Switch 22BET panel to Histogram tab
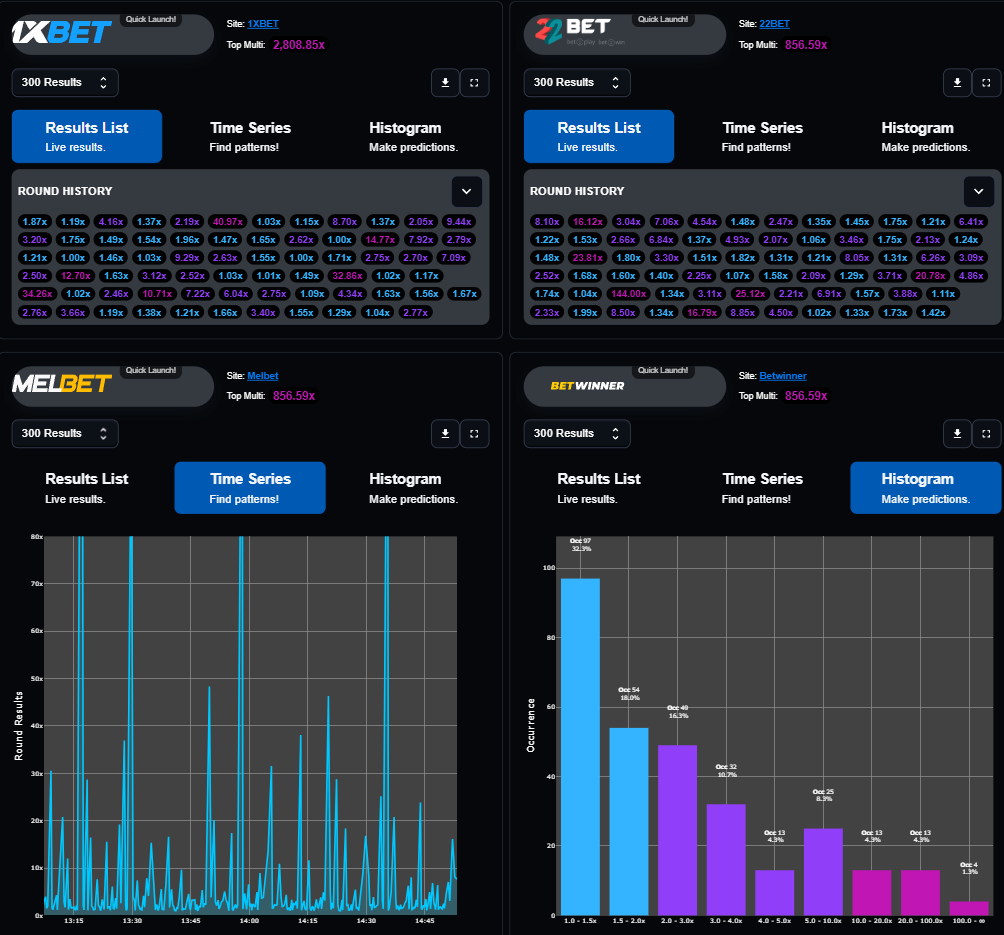Image resolution: width=1004 pixels, height=935 pixels. point(926,136)
